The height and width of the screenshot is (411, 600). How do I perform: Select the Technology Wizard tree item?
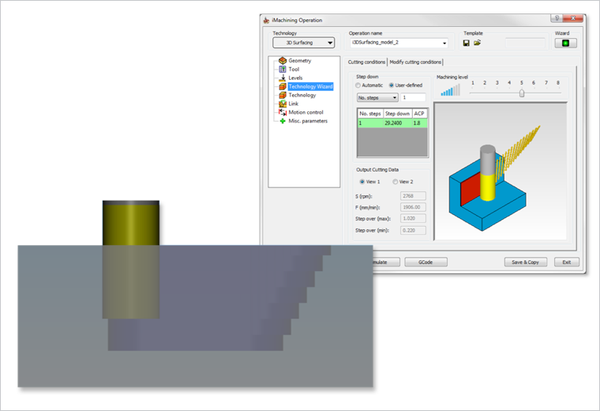312,87
